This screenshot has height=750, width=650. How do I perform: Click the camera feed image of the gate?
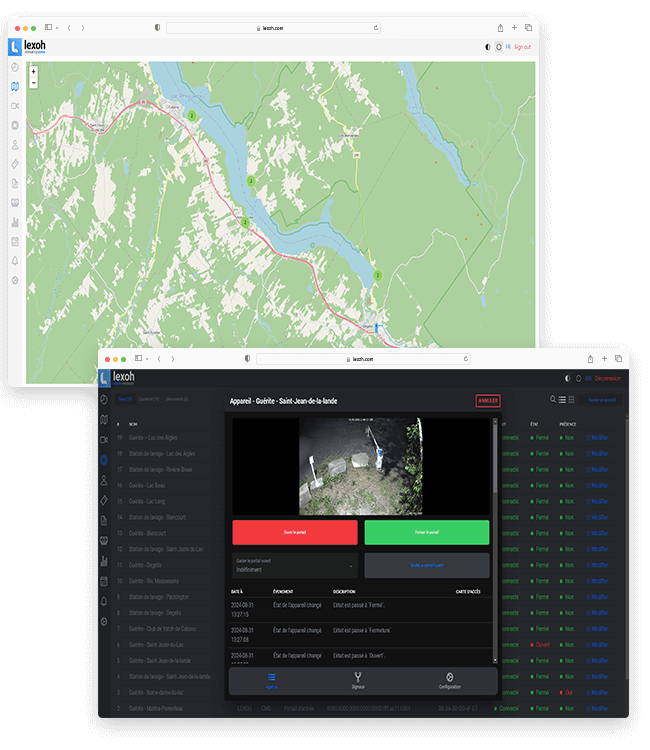click(360, 466)
